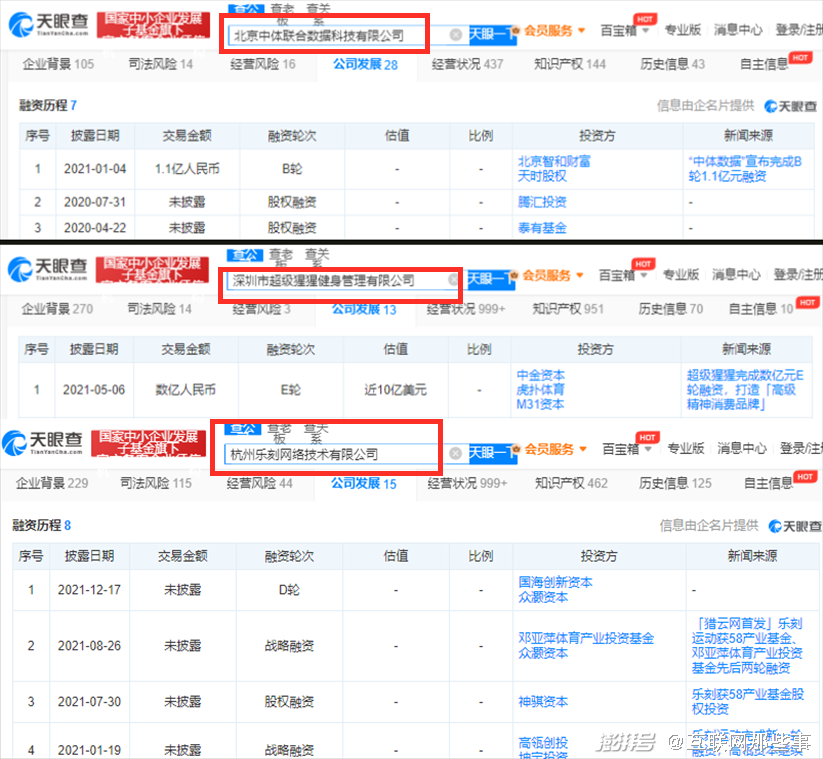Open the 企业背景 105 tab
The height and width of the screenshot is (759, 823).
(x=58, y=65)
